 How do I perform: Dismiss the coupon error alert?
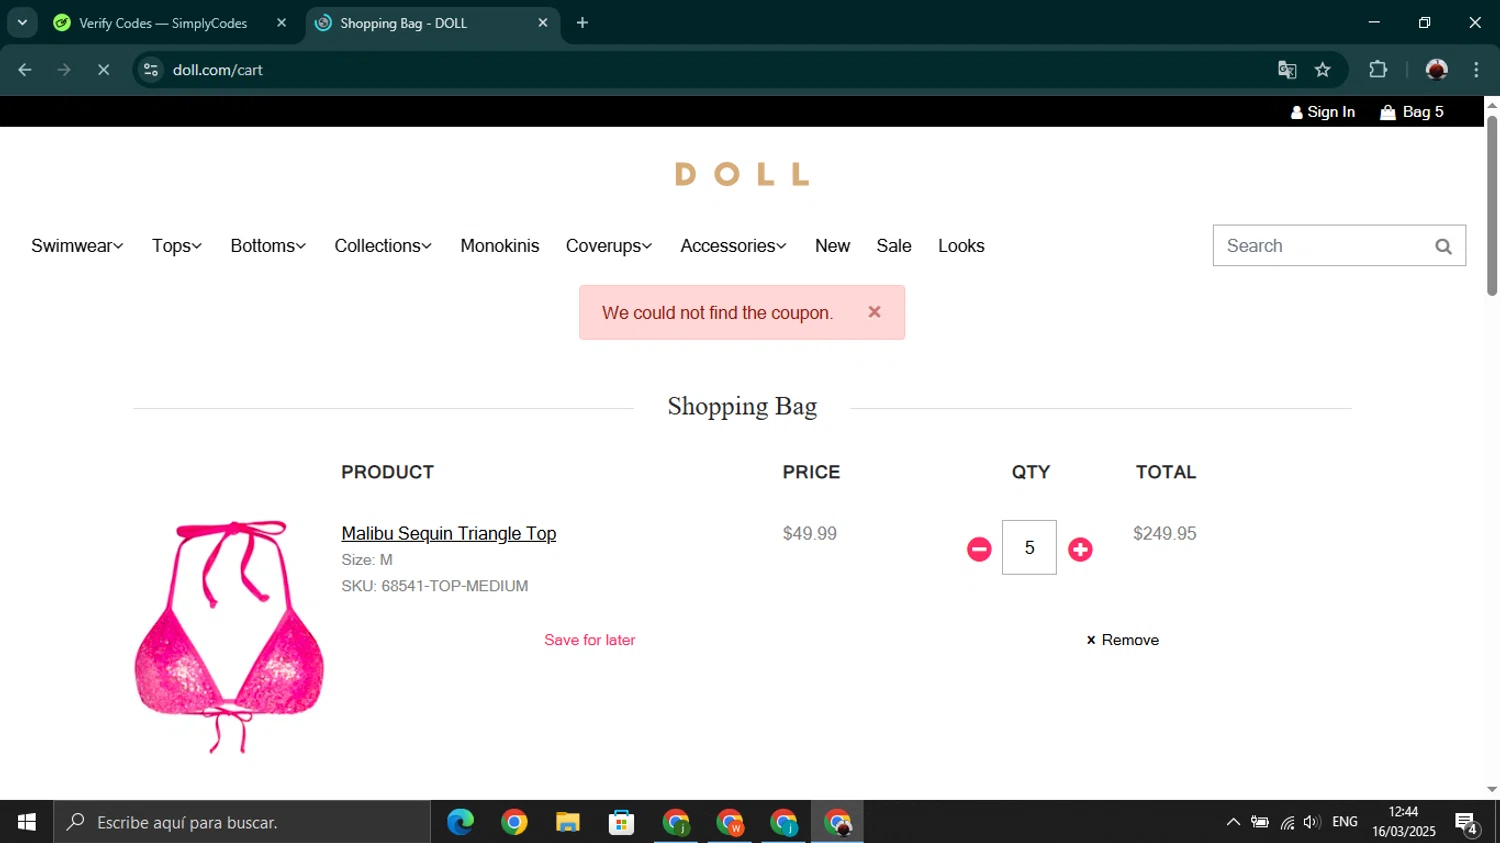[874, 312]
